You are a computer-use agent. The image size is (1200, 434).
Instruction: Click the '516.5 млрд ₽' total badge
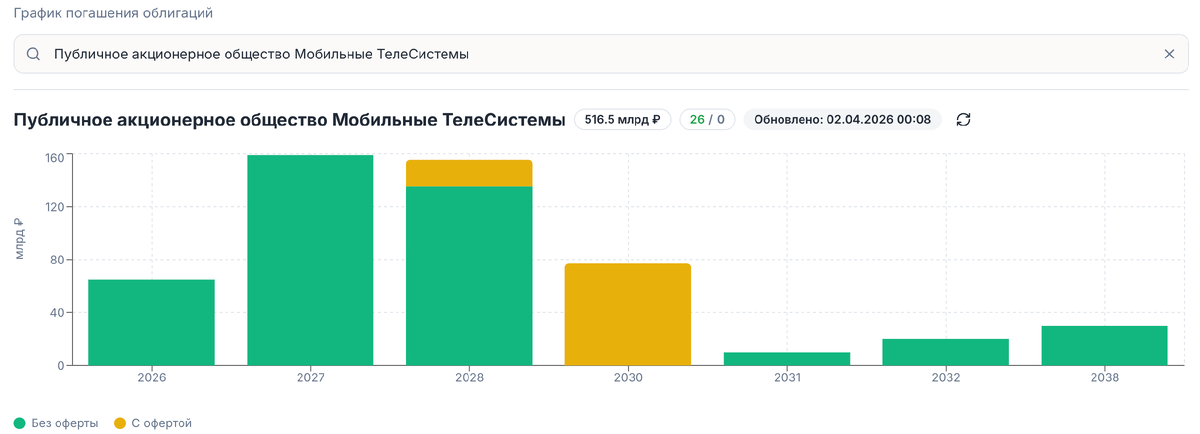coord(622,120)
